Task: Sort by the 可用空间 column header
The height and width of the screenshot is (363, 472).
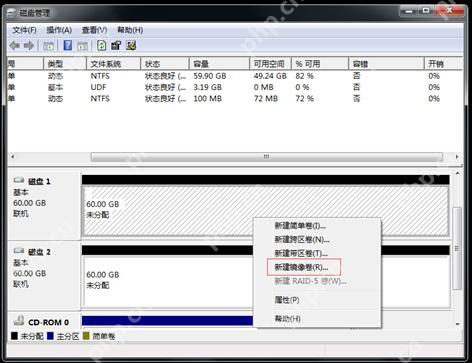Action: tap(270, 64)
